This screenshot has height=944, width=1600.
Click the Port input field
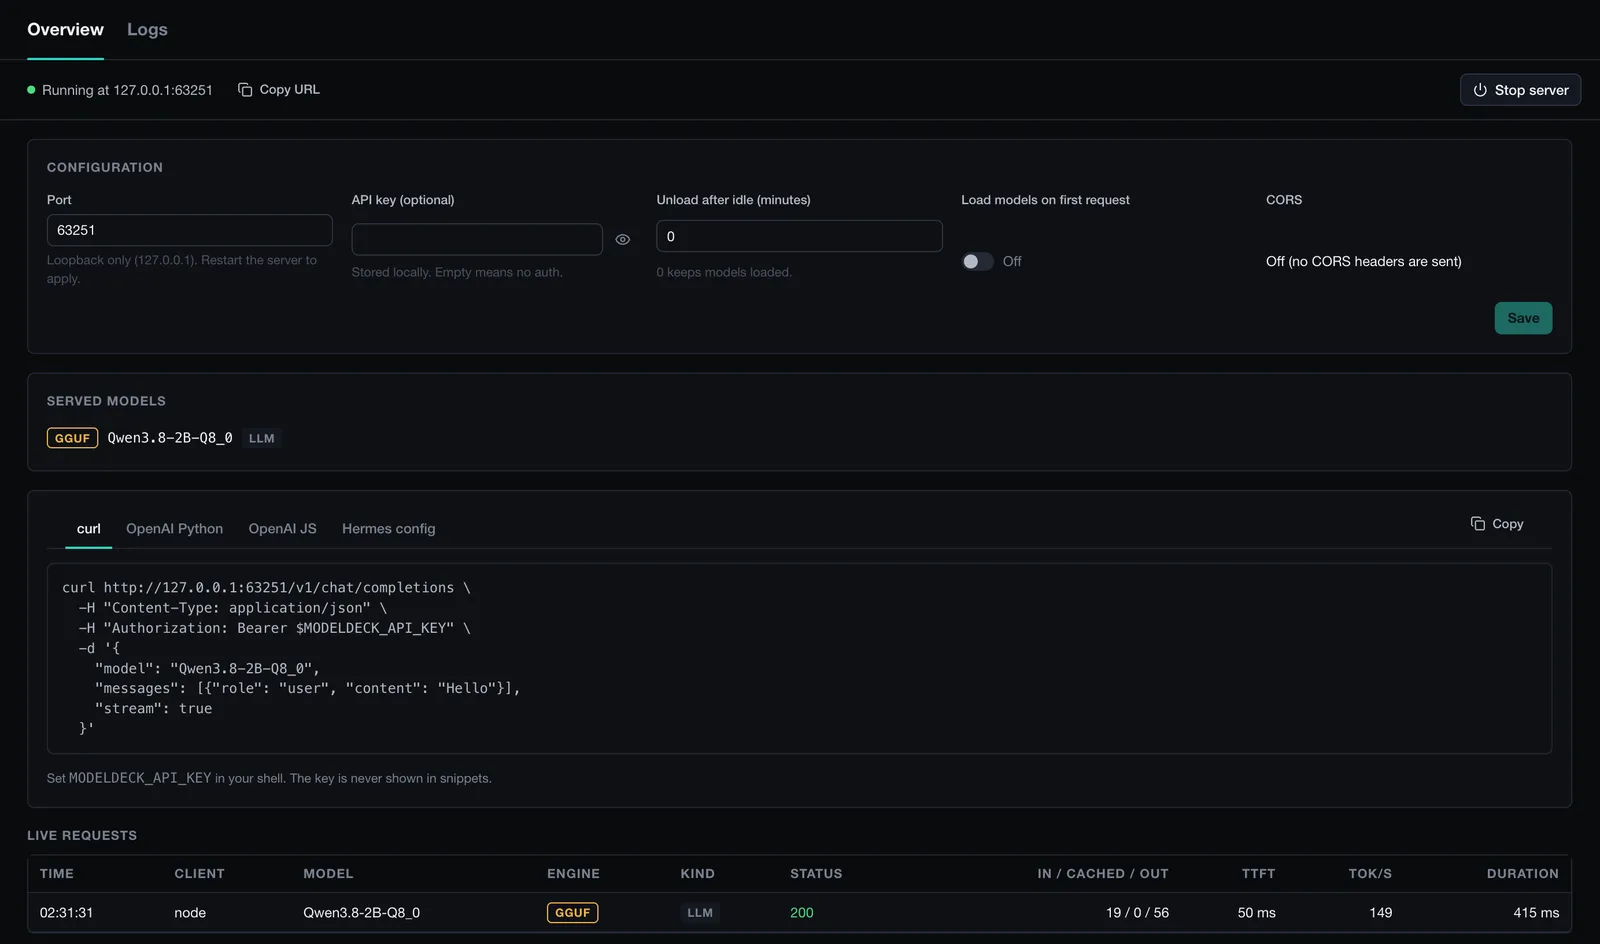pyautogui.click(x=189, y=230)
